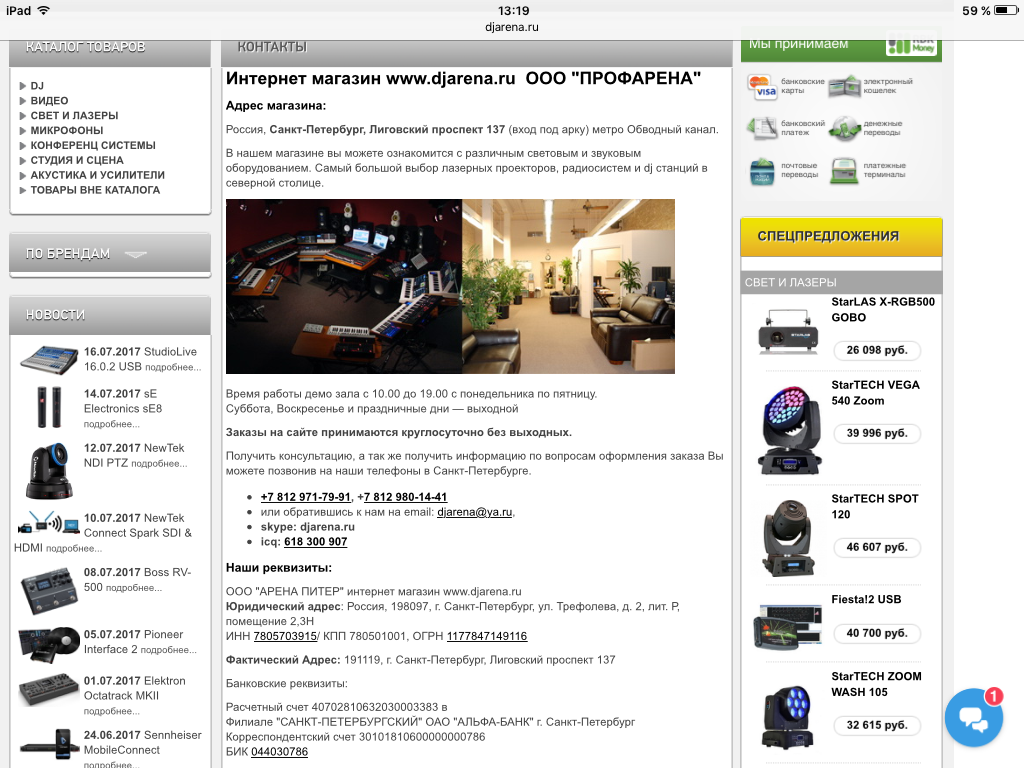This screenshot has height=768, width=1024.
Task: Click the postal transfers payment icon
Action: pyautogui.click(x=763, y=172)
